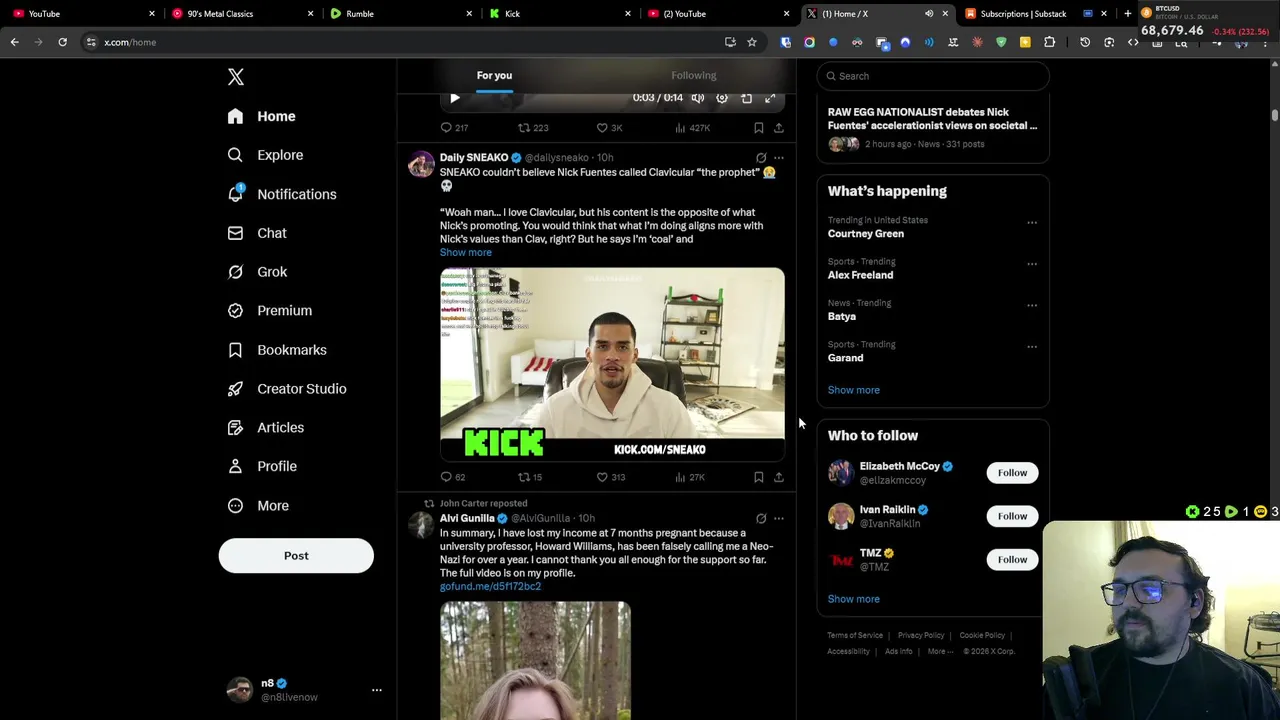Open more options for Alex Freeland trend

pos(1032,264)
